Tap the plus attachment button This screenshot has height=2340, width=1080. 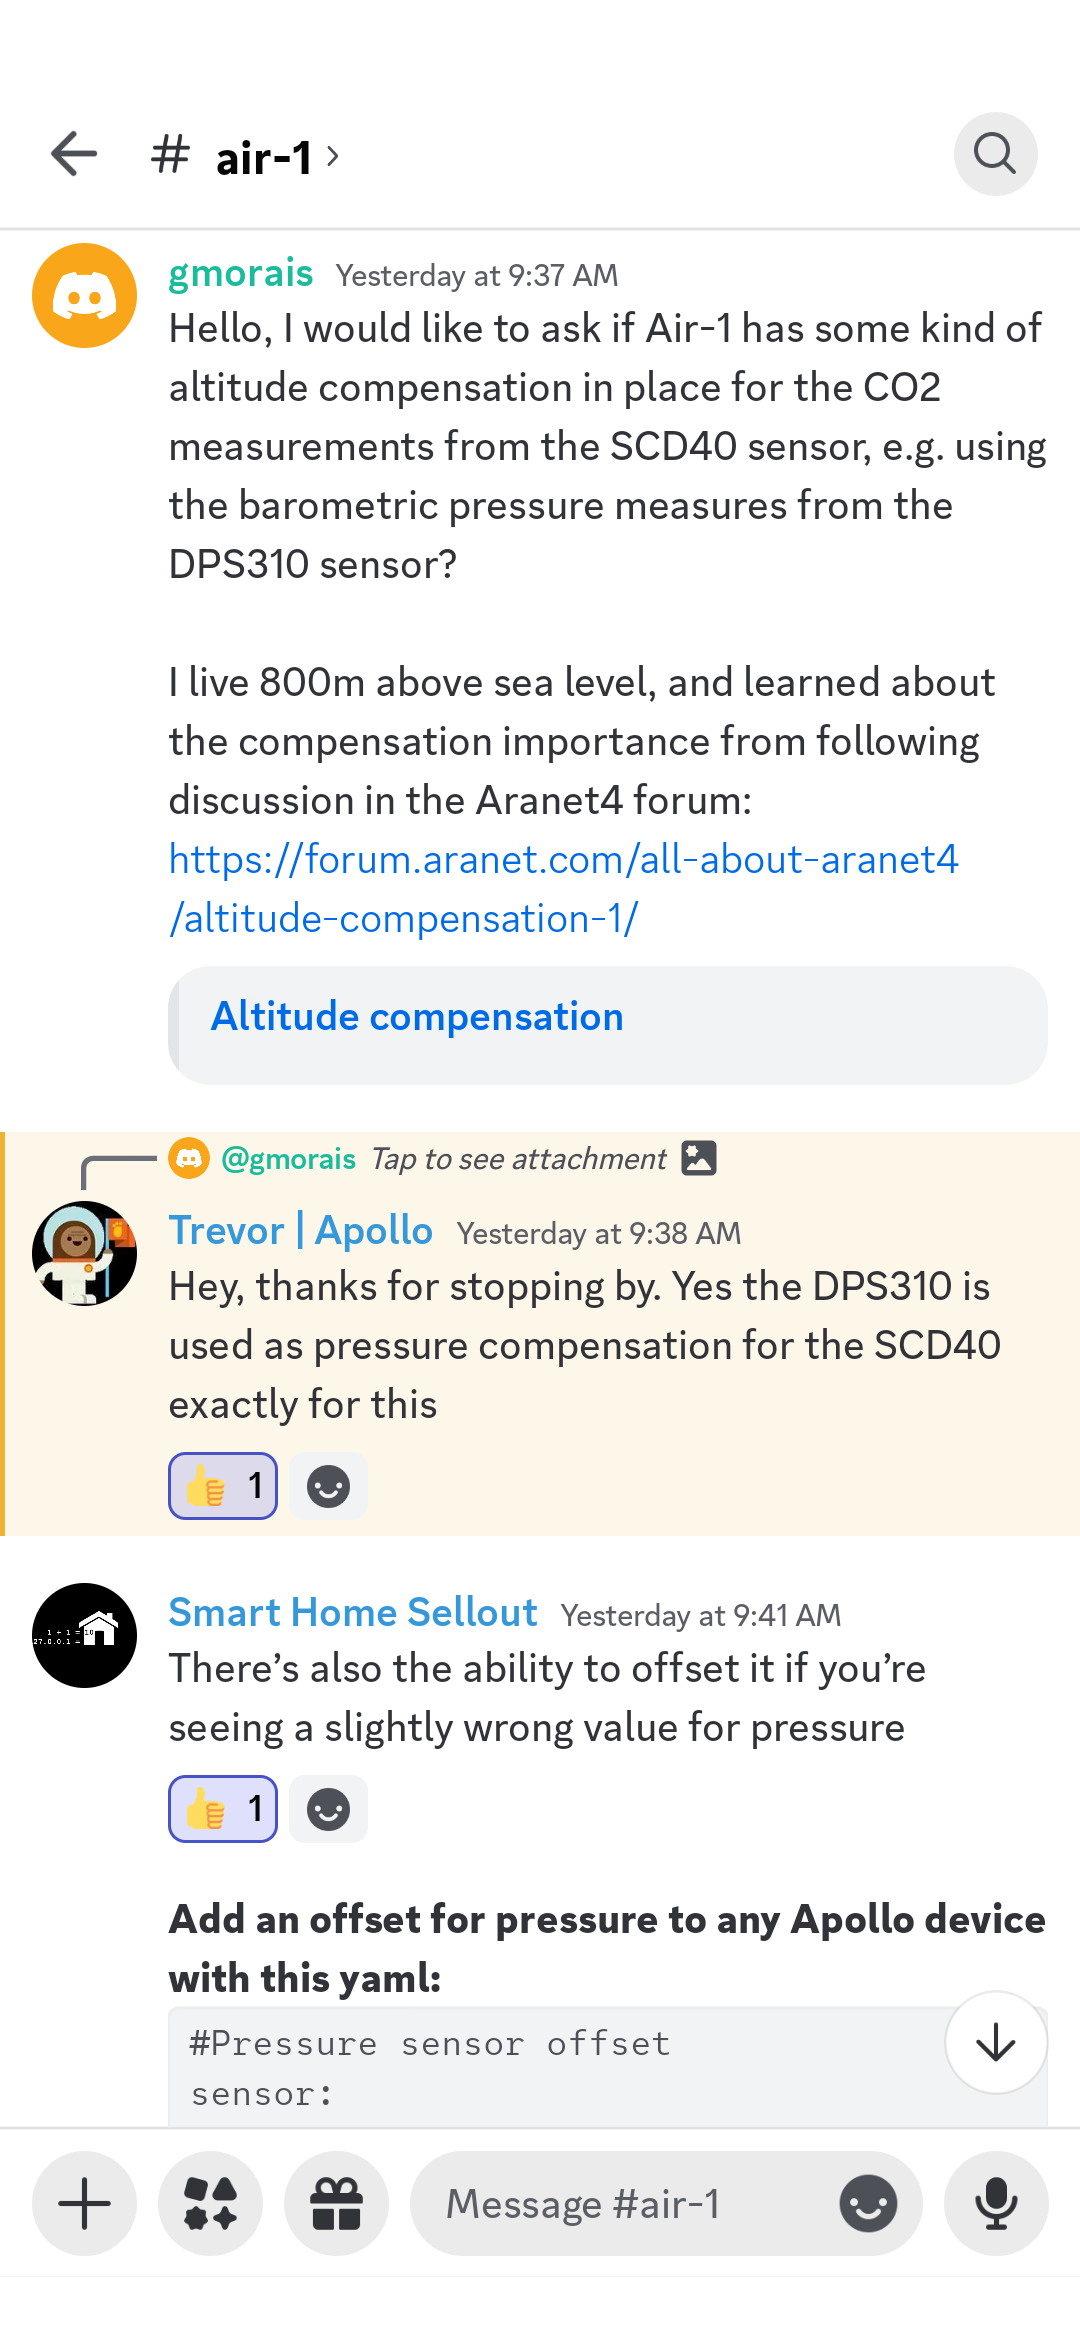tap(85, 2204)
